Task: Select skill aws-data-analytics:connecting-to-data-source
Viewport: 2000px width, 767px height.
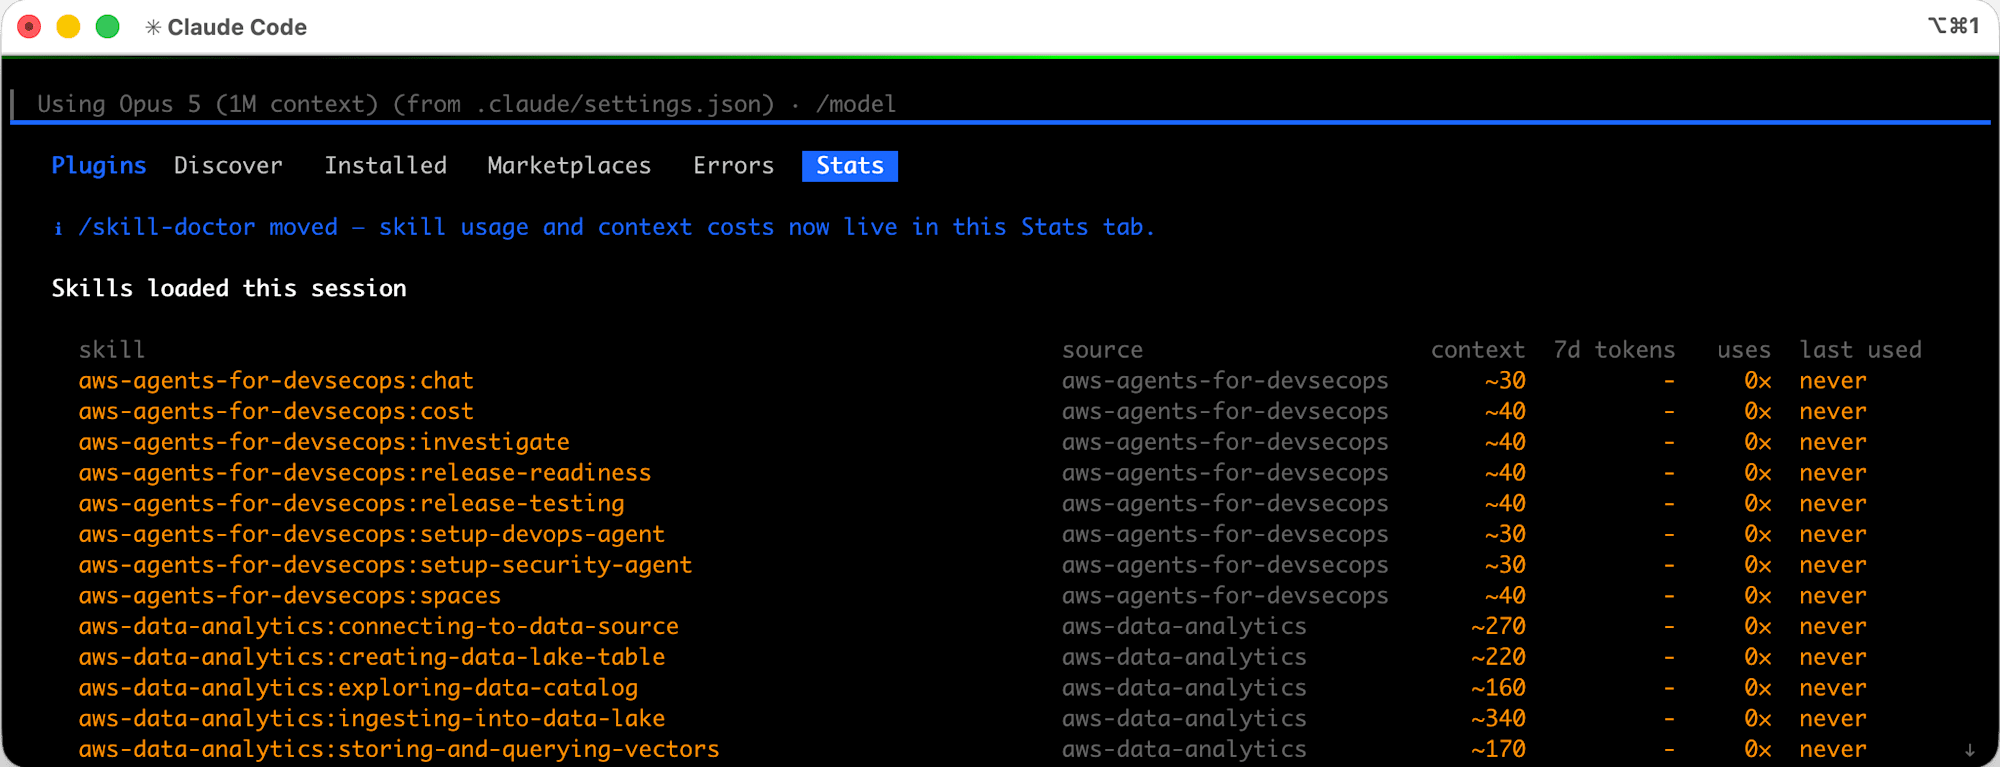Action: tap(379, 627)
